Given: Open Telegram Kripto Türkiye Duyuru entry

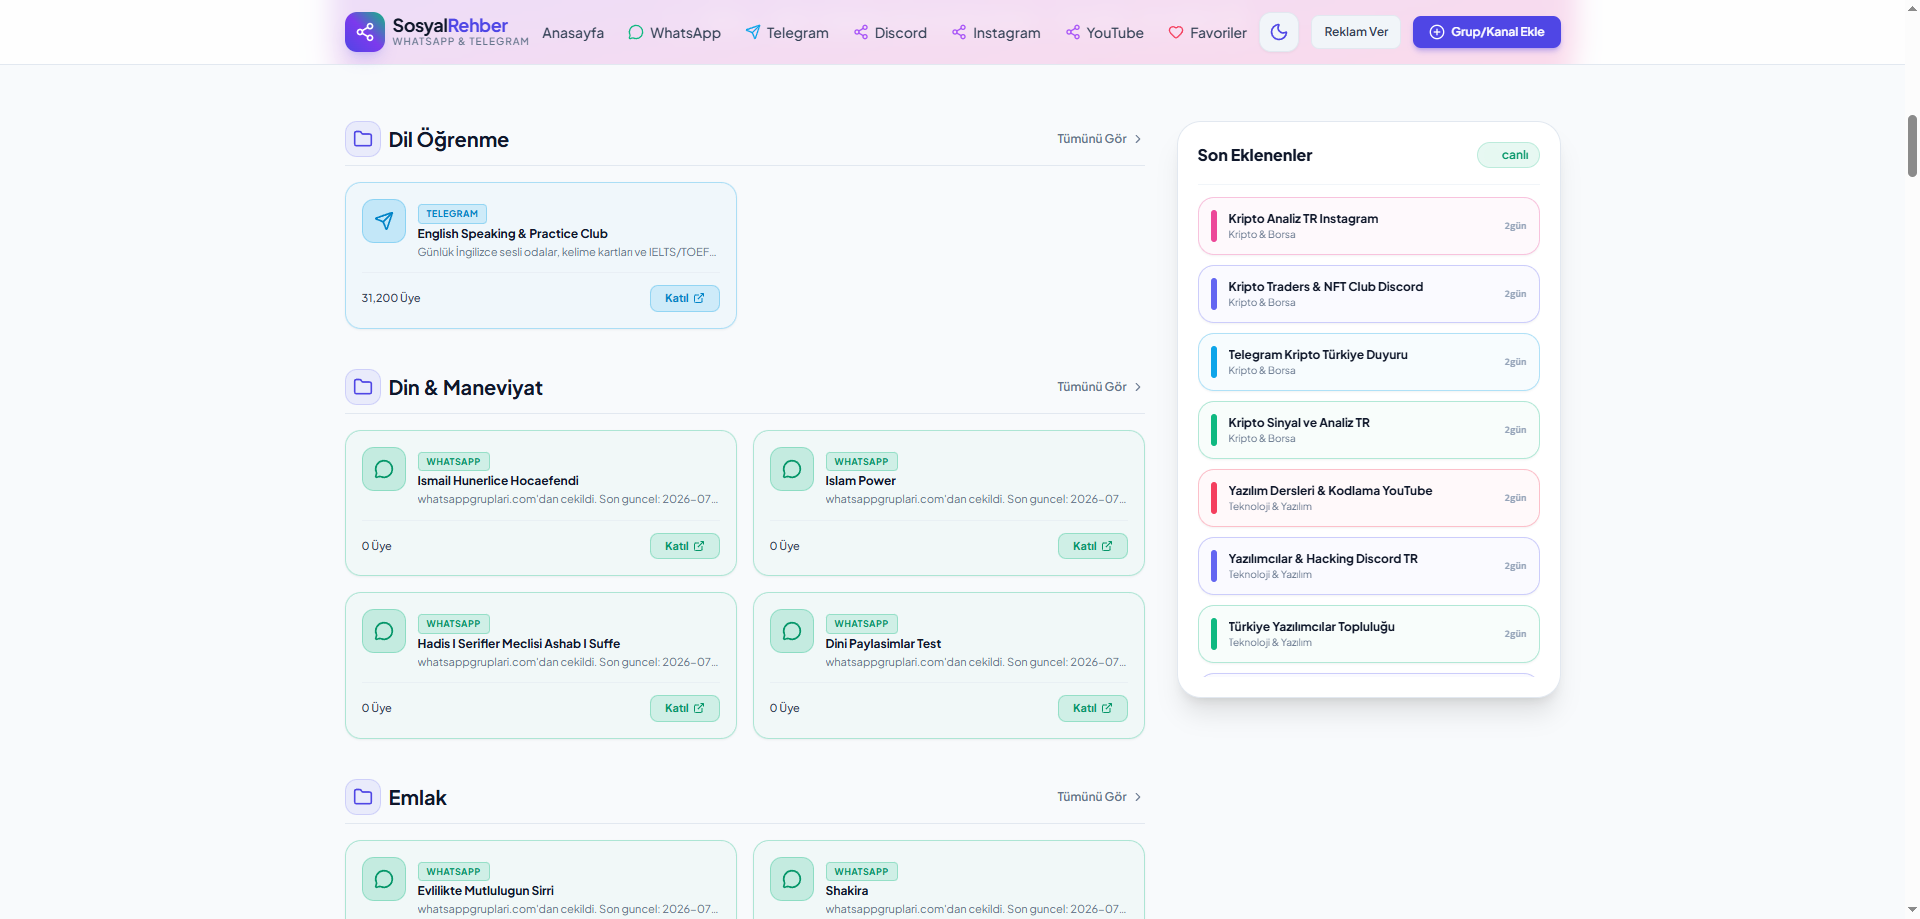Looking at the screenshot, I should click(x=1368, y=362).
